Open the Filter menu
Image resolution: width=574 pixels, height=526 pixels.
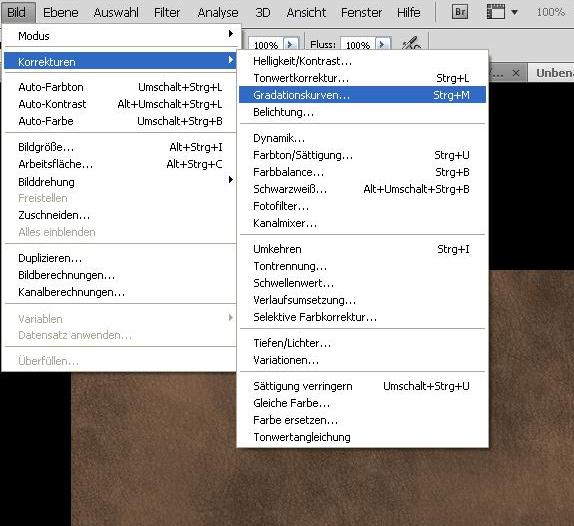click(x=167, y=12)
